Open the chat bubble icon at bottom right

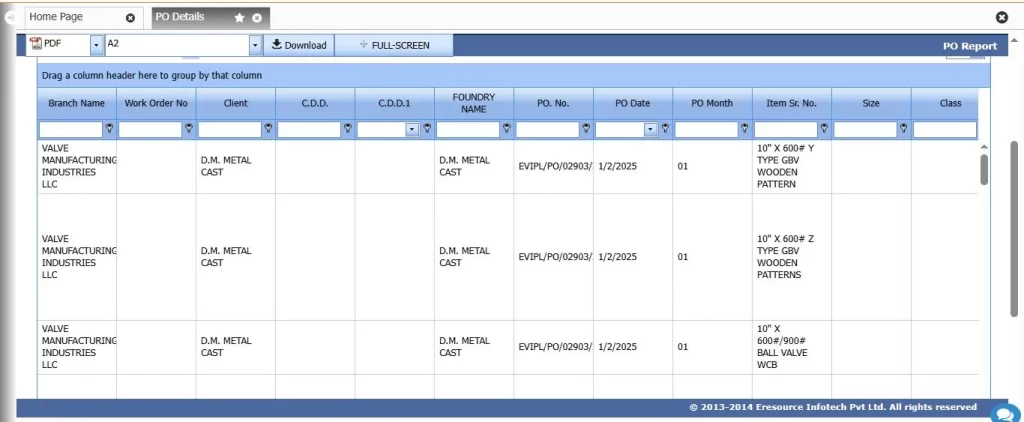coord(1003,412)
